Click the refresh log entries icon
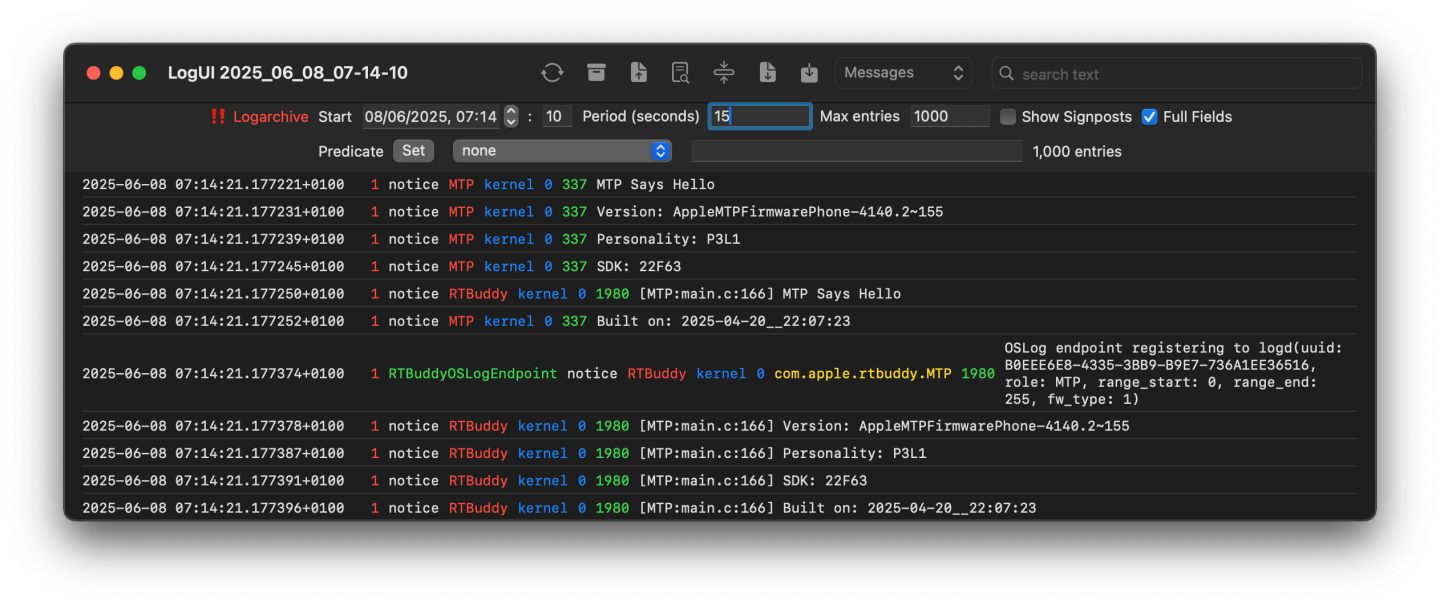This screenshot has width=1440, height=605. tap(552, 73)
